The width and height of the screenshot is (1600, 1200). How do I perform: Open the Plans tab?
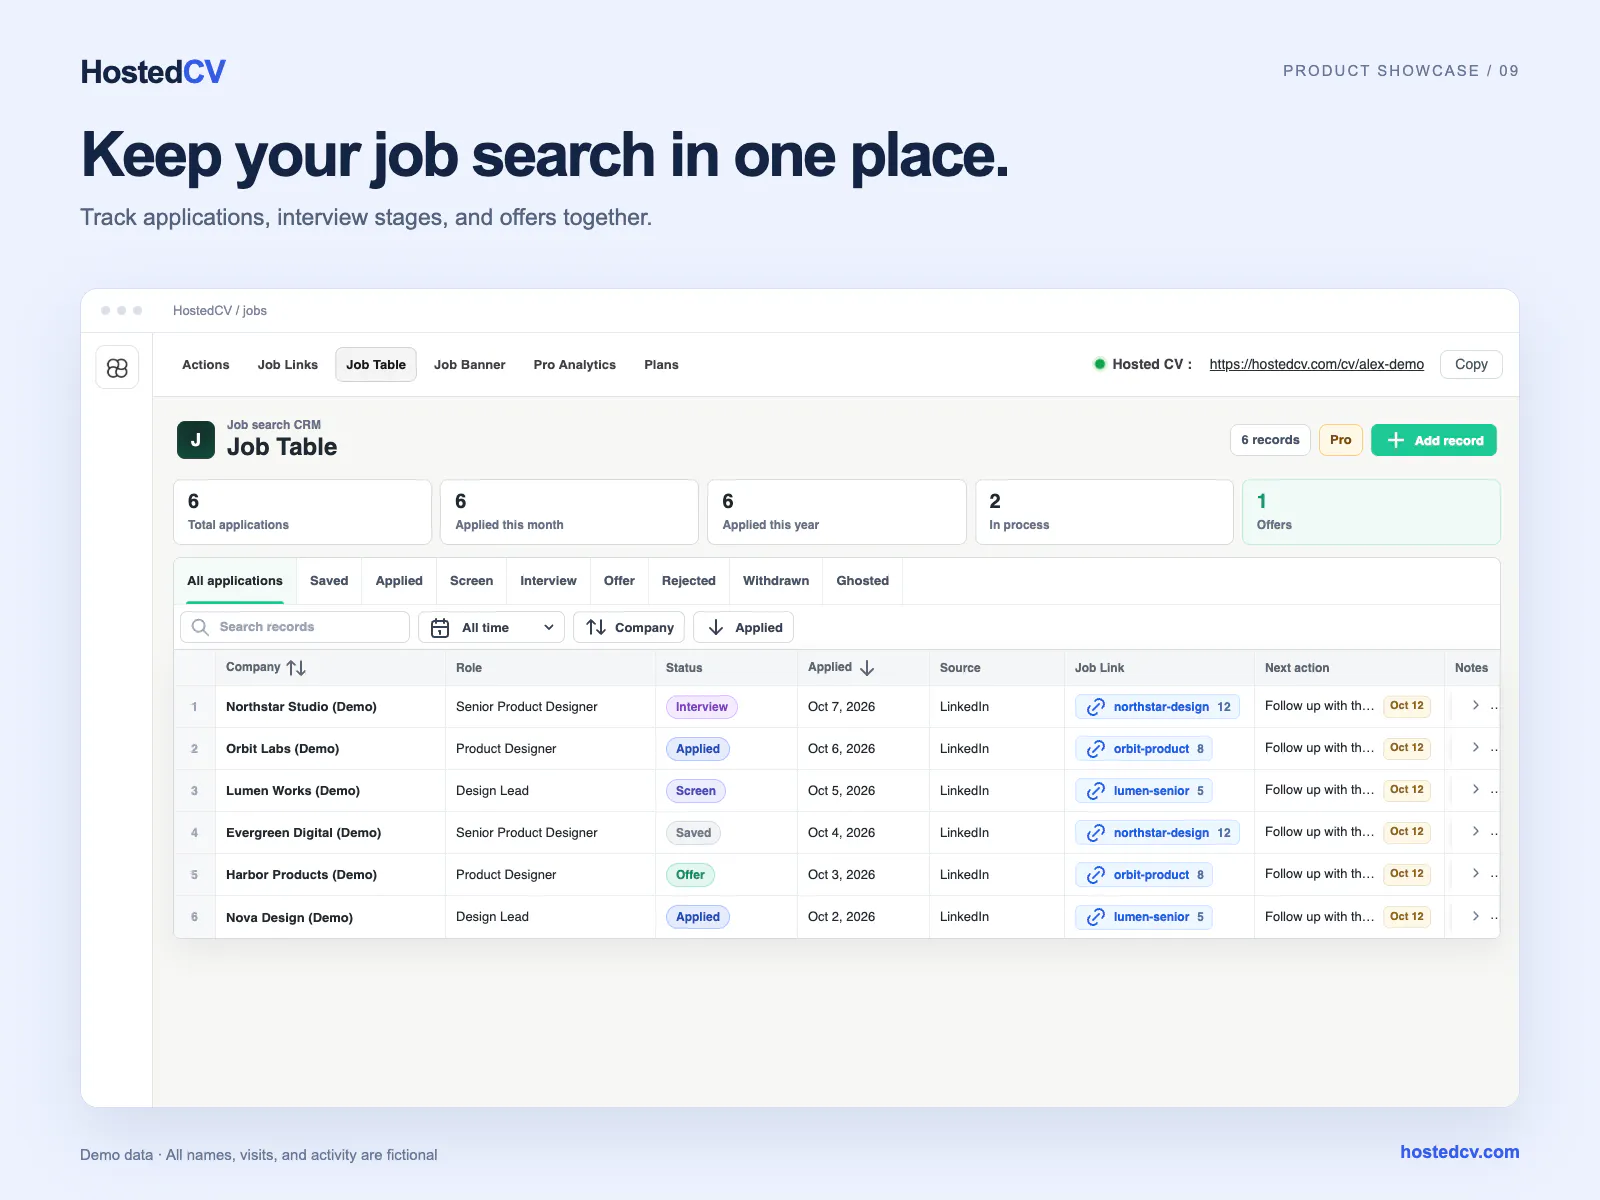[x=661, y=365]
